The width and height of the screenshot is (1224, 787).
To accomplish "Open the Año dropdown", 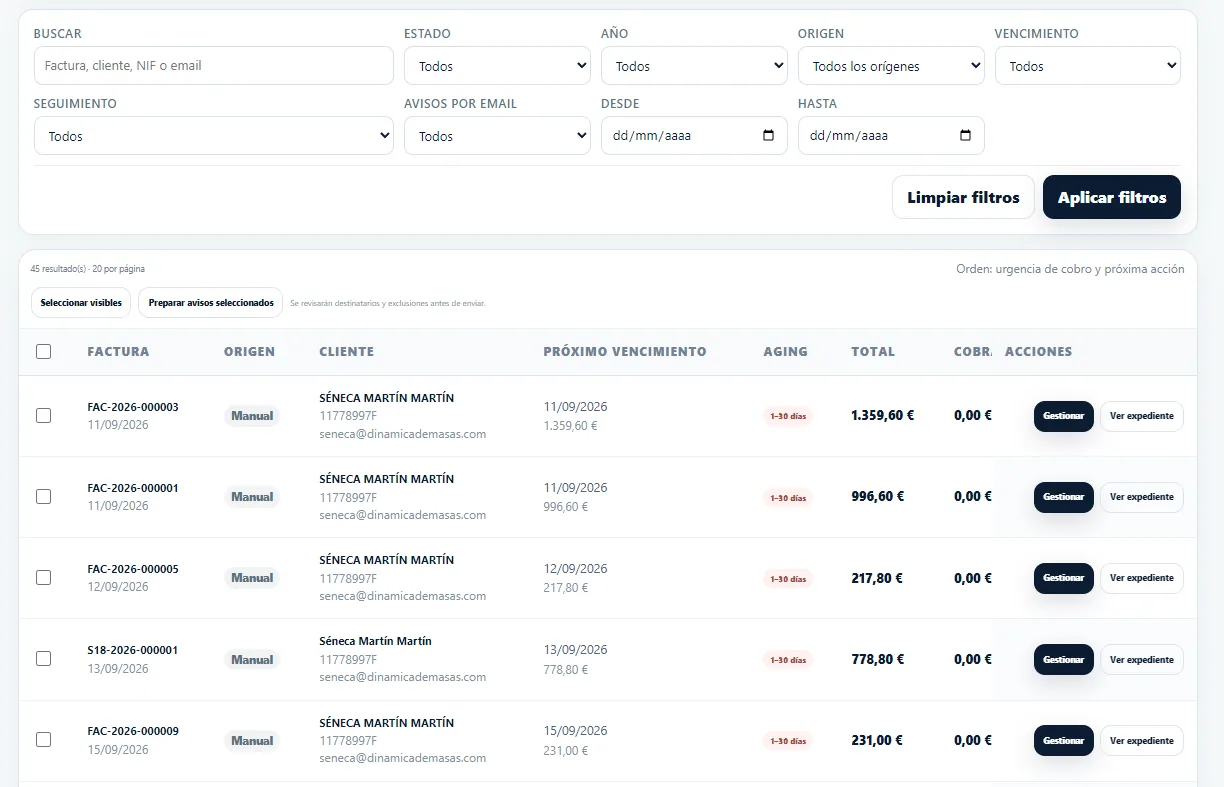I will (694, 66).
